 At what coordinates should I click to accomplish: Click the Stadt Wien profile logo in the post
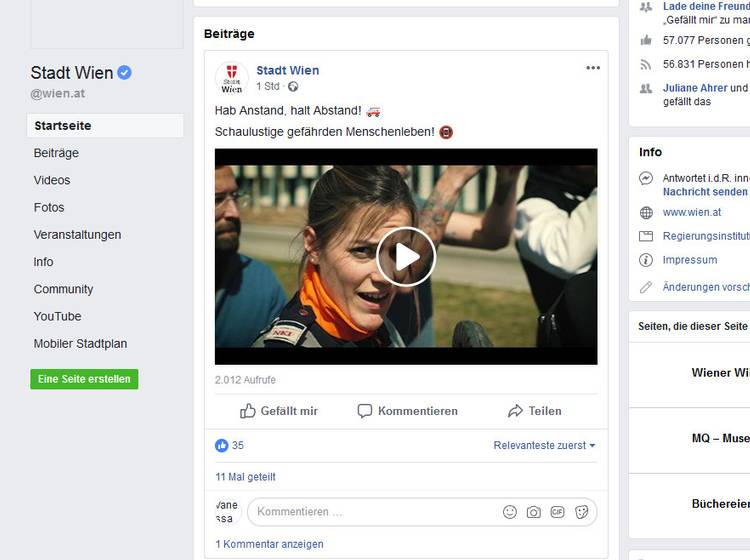tap(232, 78)
